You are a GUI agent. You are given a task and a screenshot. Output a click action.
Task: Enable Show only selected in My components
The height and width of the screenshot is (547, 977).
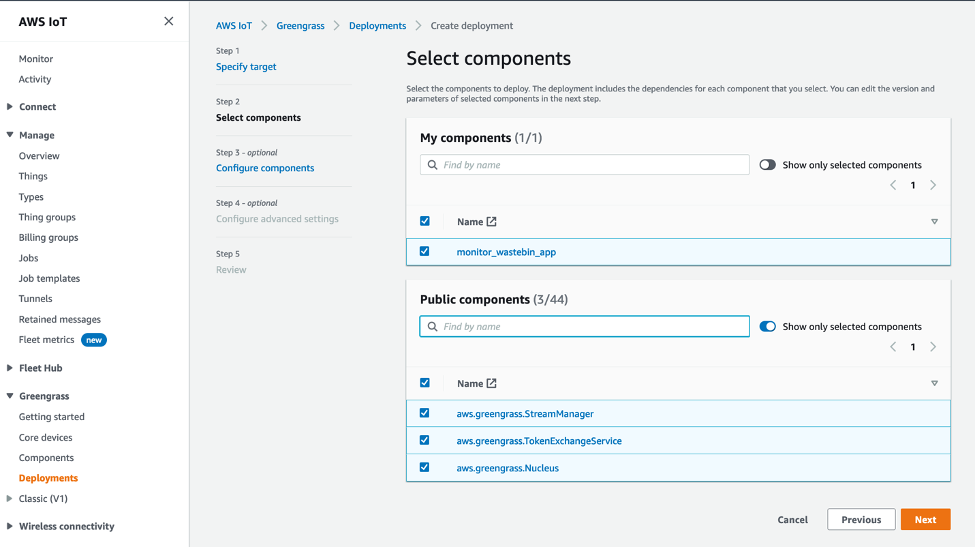(768, 165)
